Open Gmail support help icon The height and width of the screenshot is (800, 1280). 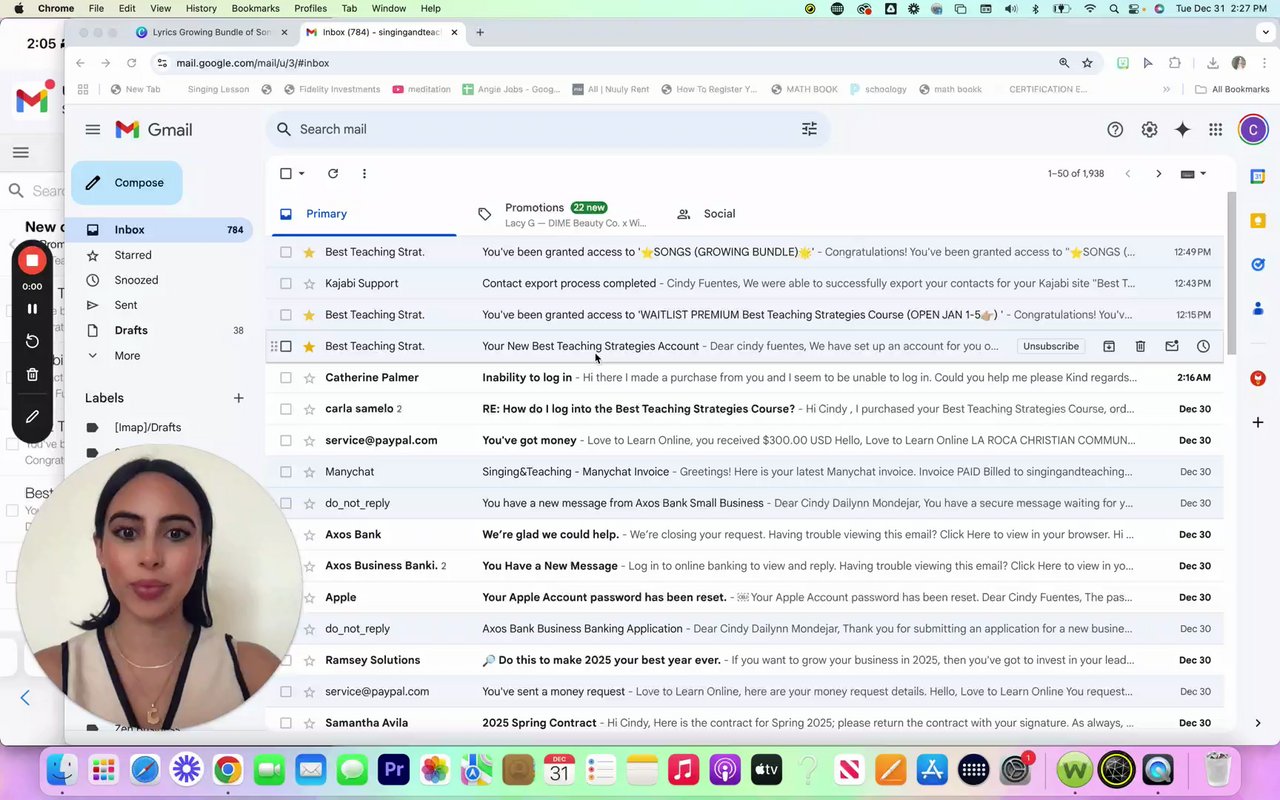1115,129
